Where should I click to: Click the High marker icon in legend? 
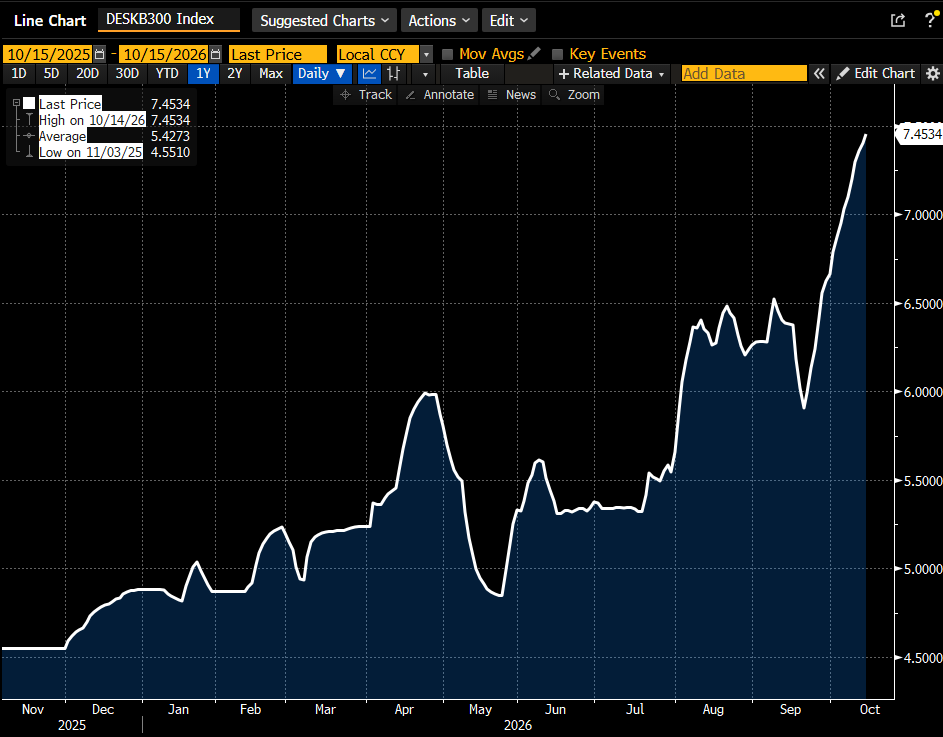coord(29,120)
